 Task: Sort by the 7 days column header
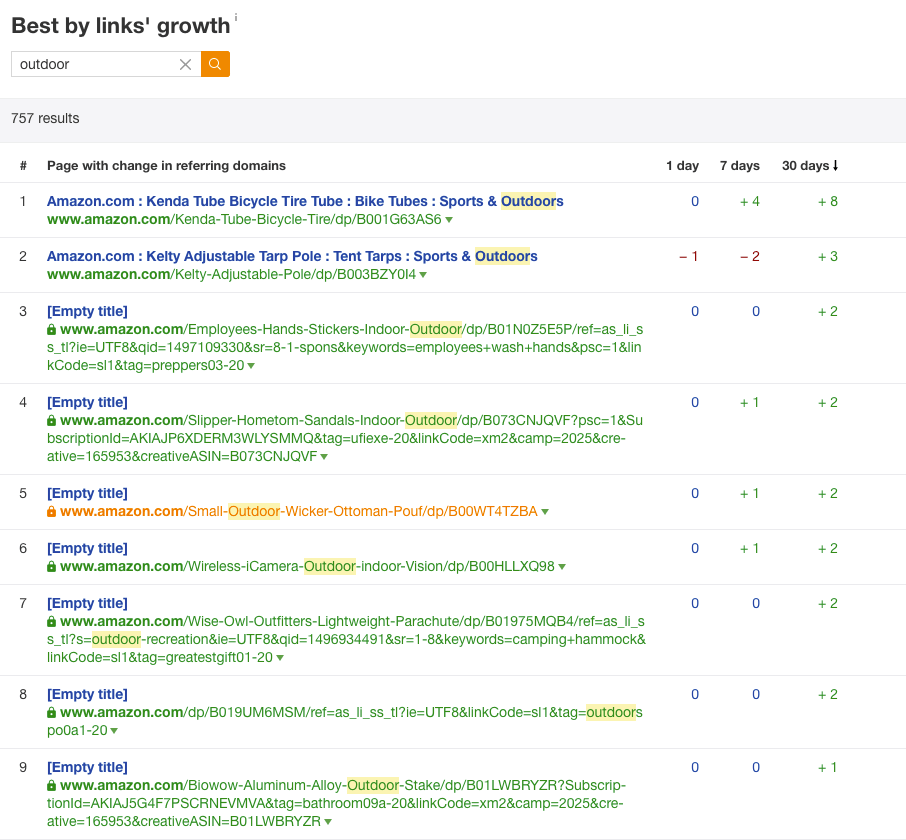click(740, 166)
